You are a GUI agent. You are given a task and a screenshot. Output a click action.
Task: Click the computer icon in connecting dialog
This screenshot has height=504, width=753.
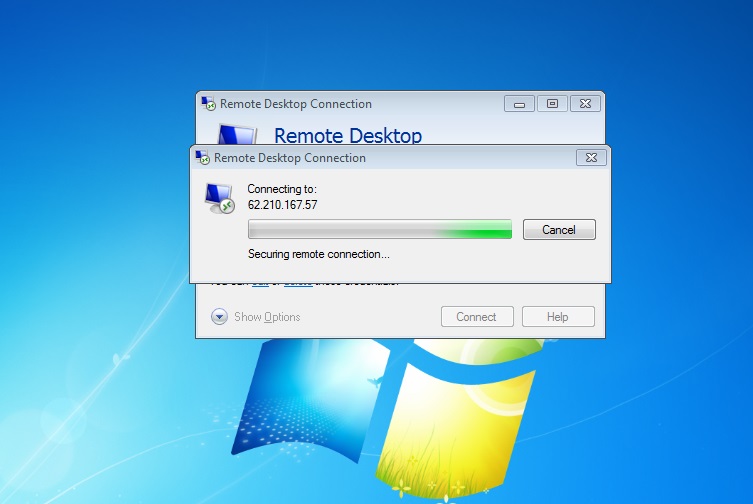(219, 198)
